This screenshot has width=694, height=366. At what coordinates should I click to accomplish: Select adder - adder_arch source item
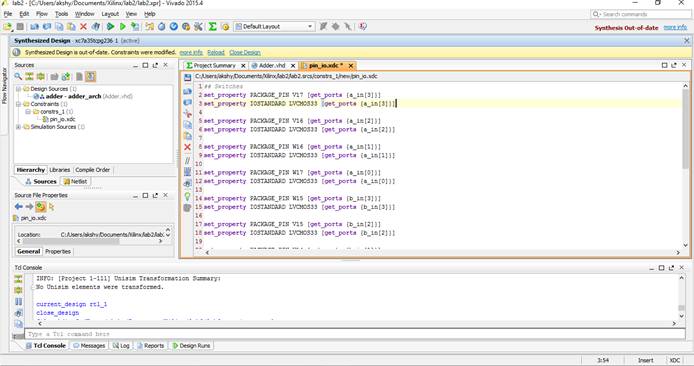[73, 96]
